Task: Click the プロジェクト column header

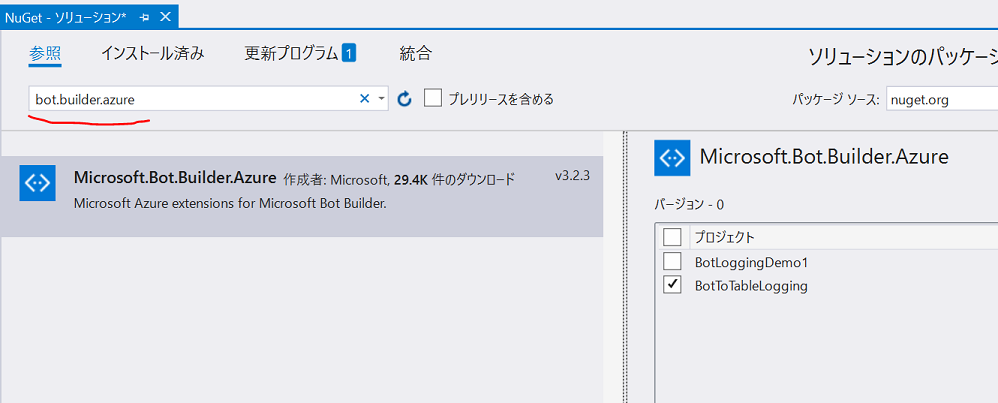Action: point(724,237)
